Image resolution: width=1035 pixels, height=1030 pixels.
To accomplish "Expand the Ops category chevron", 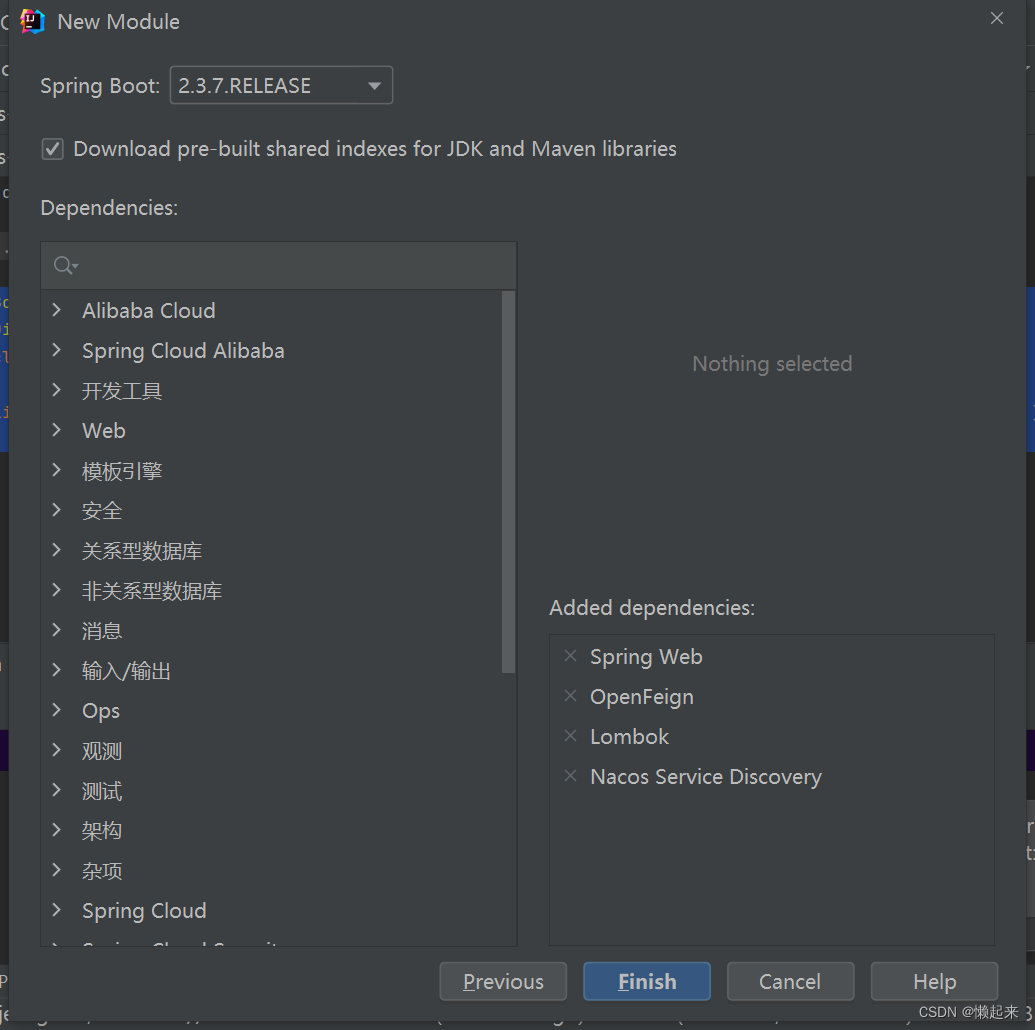I will 57,710.
